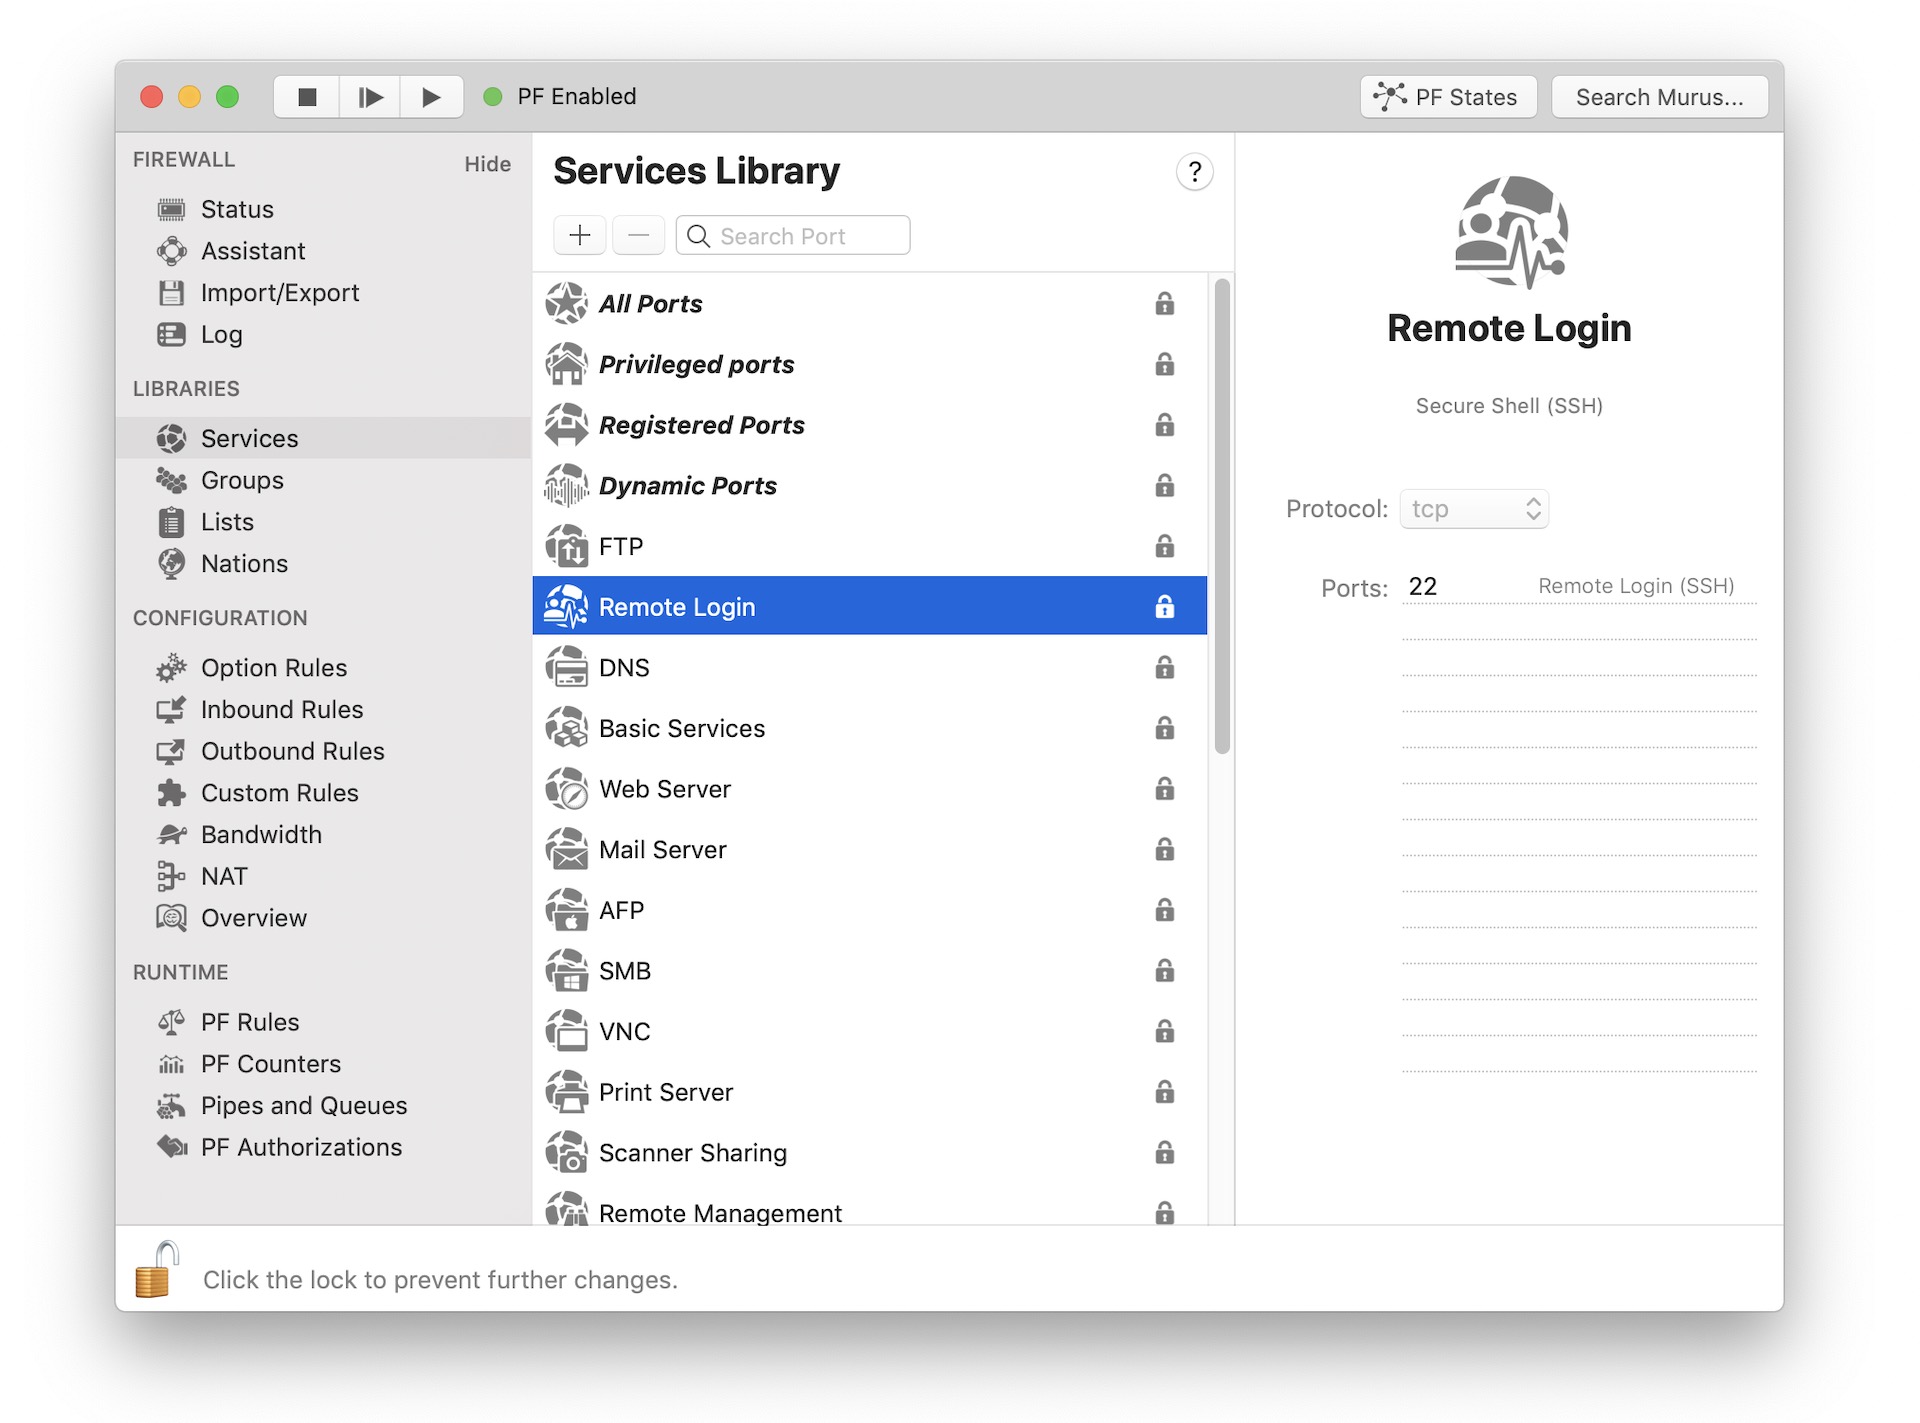The image size is (1920, 1423).
Task: Click the lock icon on DNS row
Action: coord(1164,667)
